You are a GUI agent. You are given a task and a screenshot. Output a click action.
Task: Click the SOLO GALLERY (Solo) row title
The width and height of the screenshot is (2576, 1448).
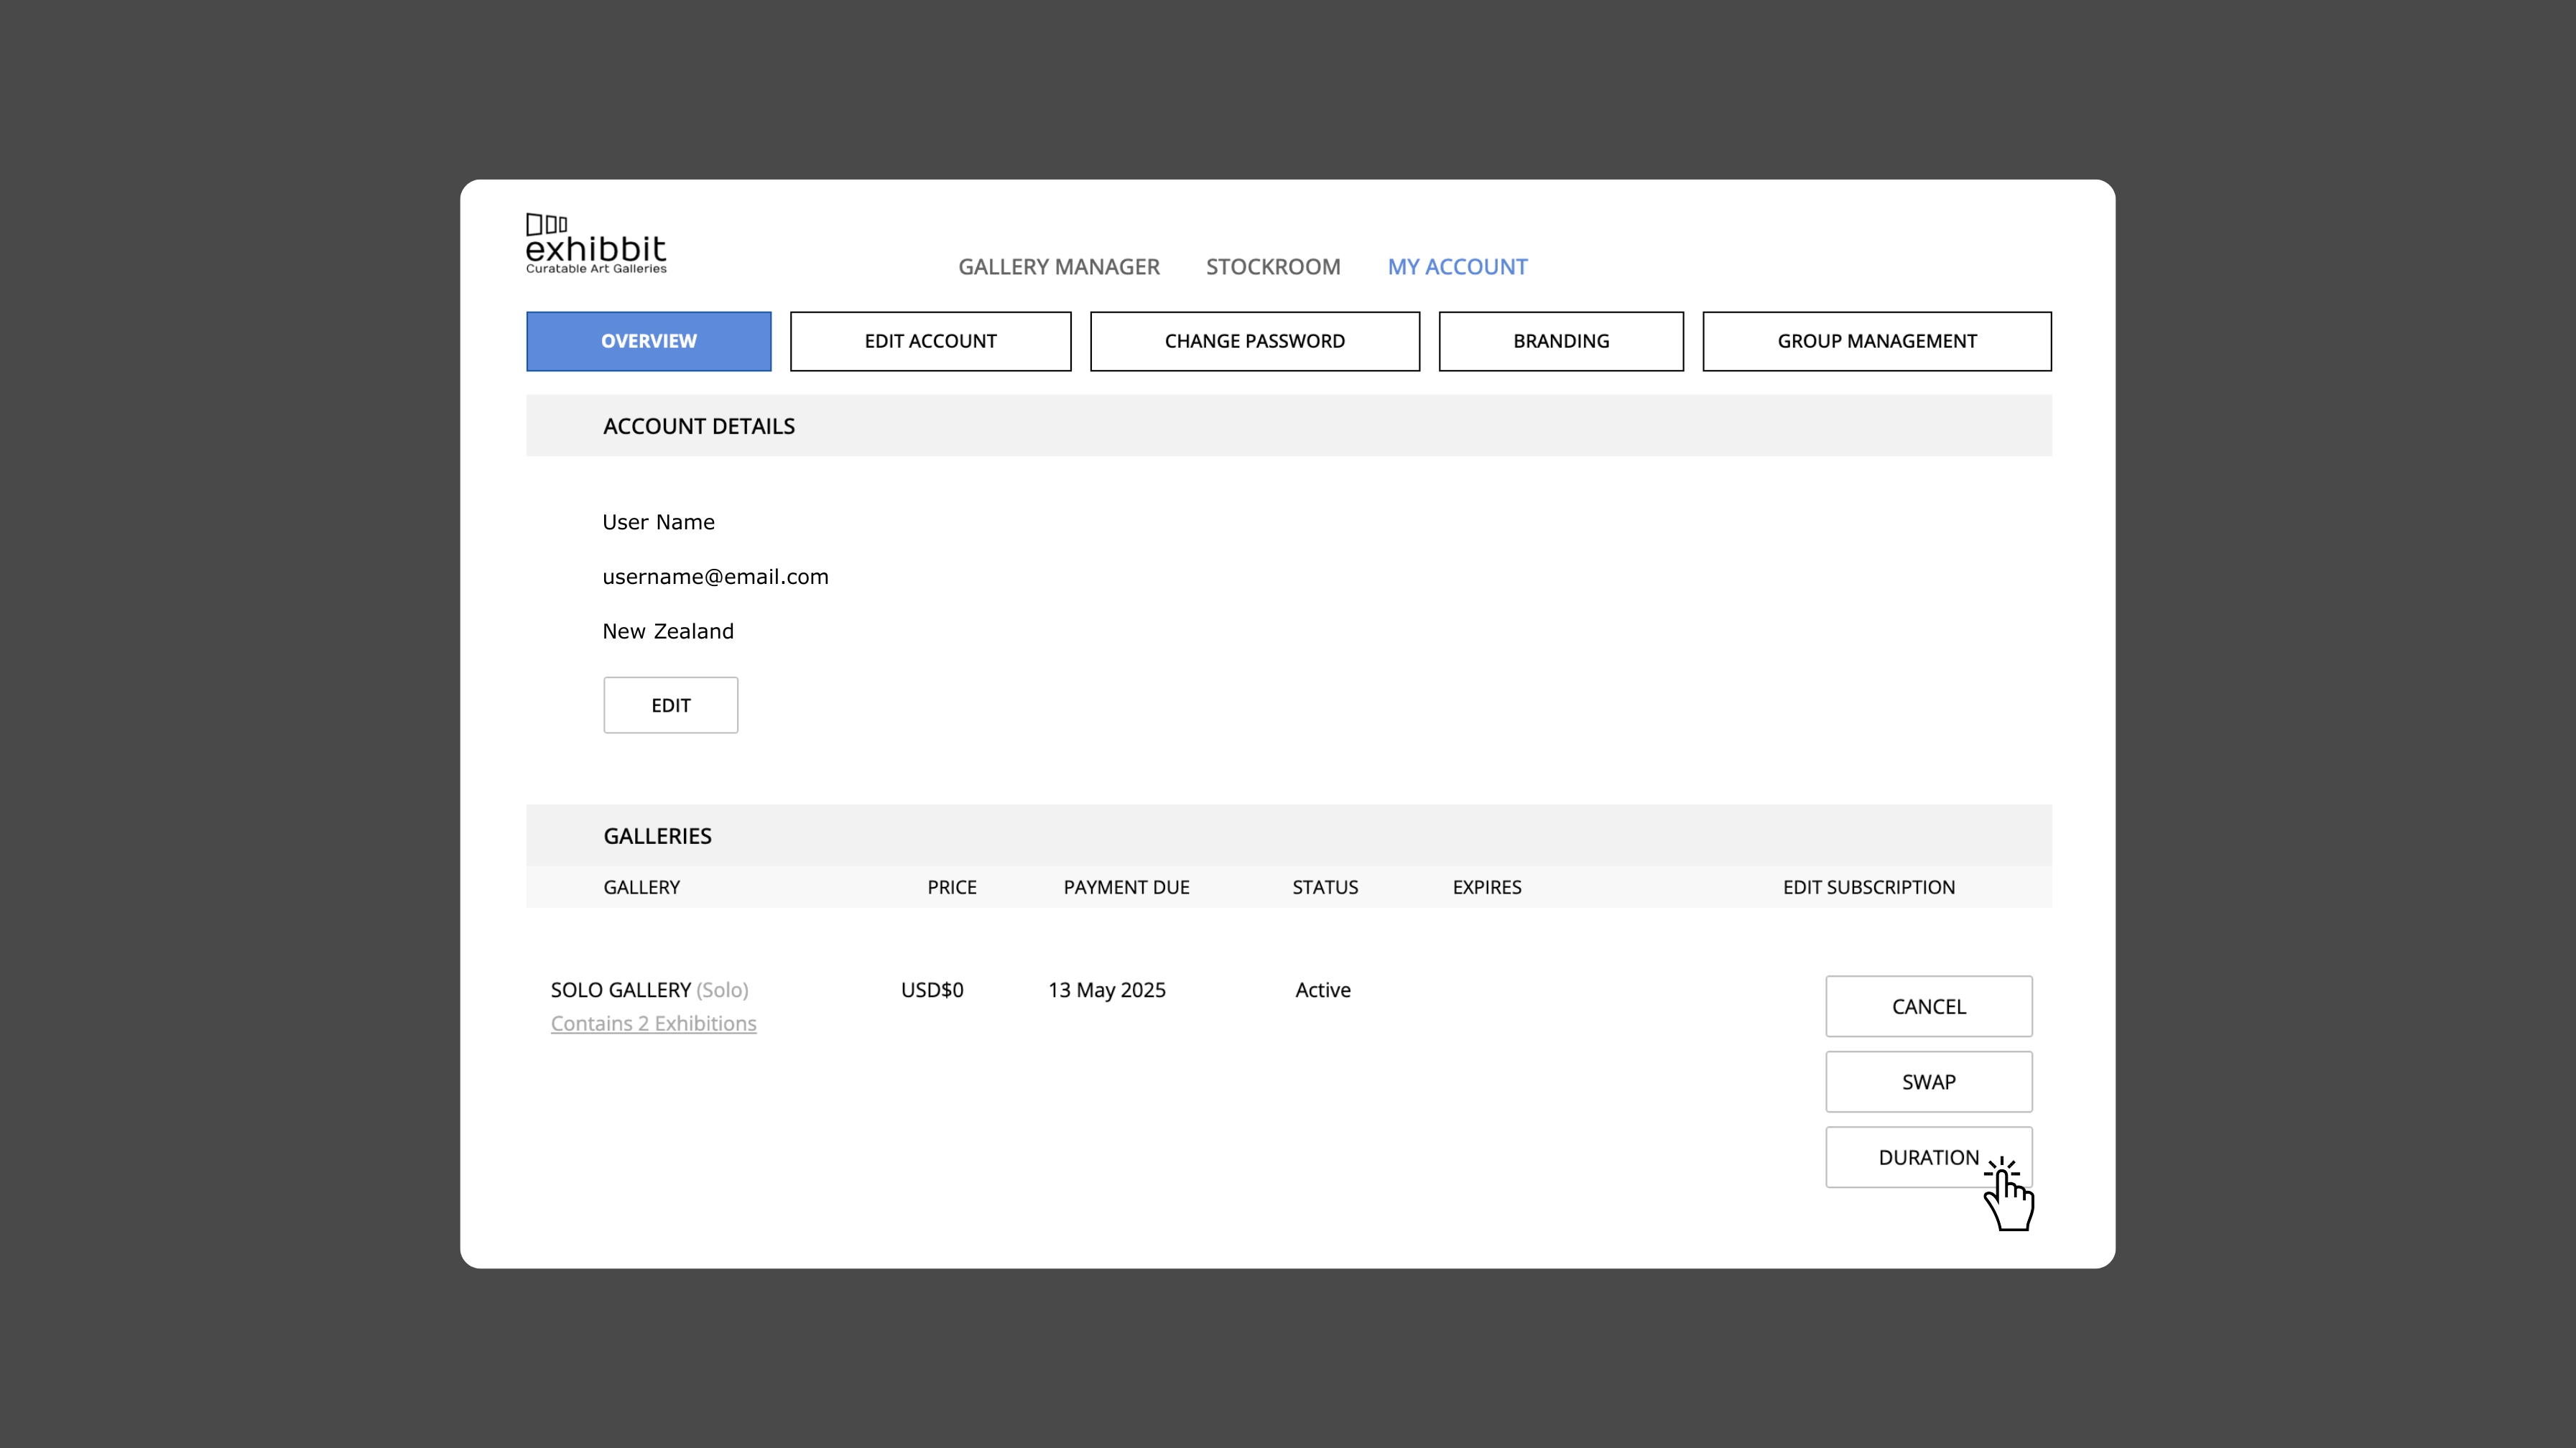coord(650,990)
